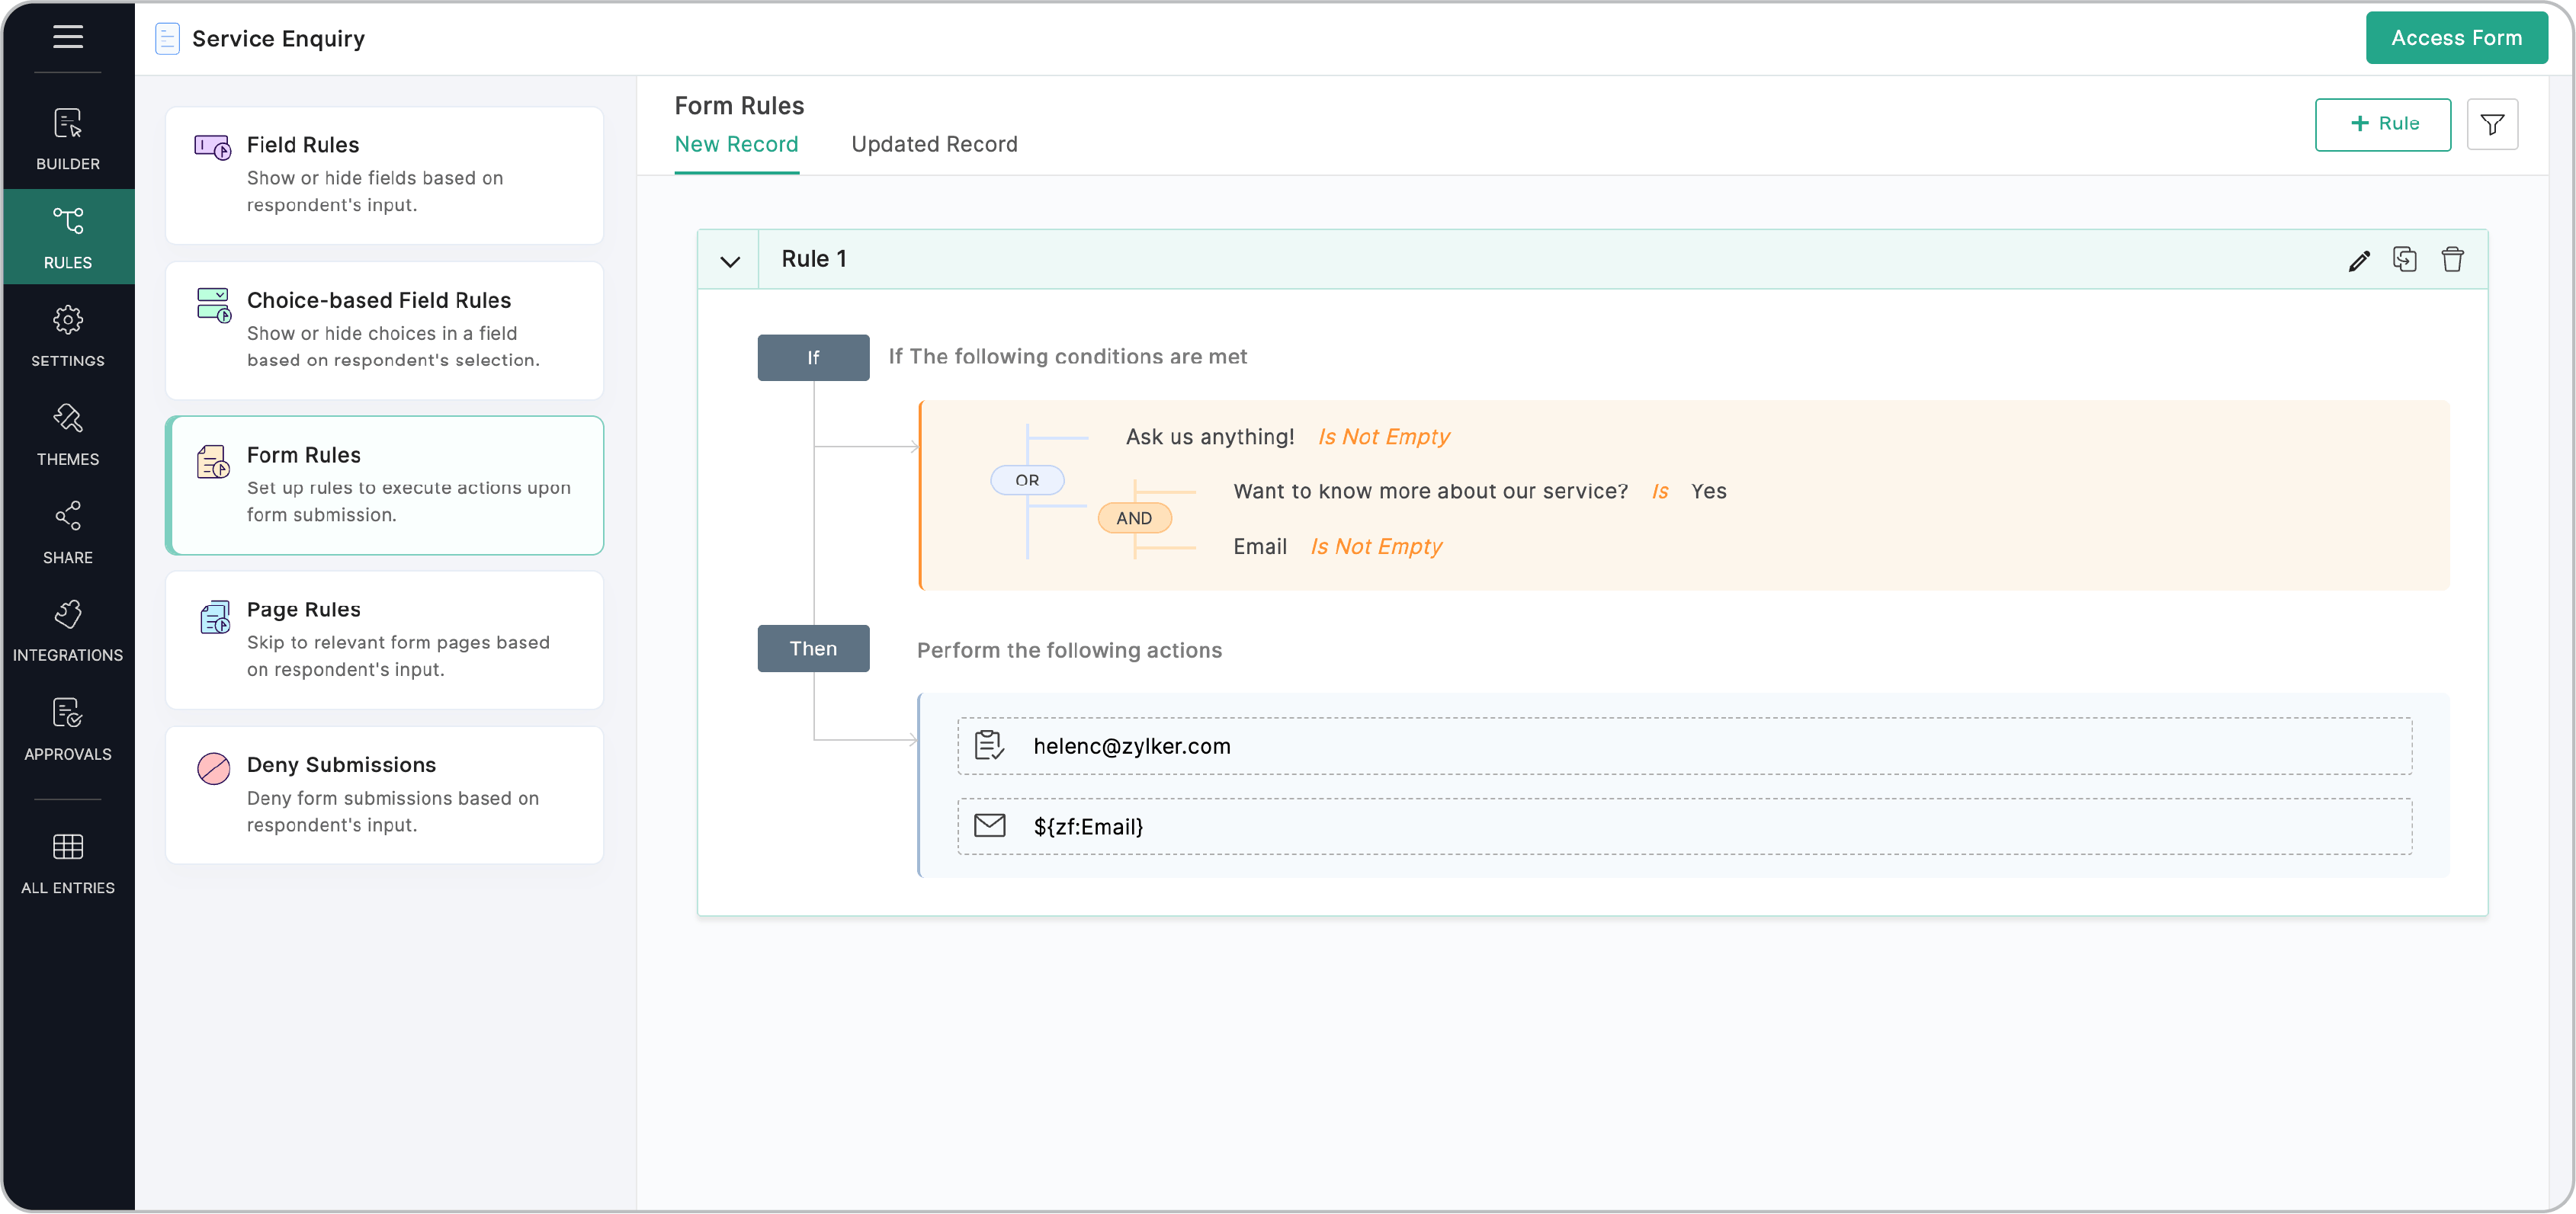Image resolution: width=2576 pixels, height=1214 pixels.
Task: Switch to Updated Record tab
Action: [934, 144]
